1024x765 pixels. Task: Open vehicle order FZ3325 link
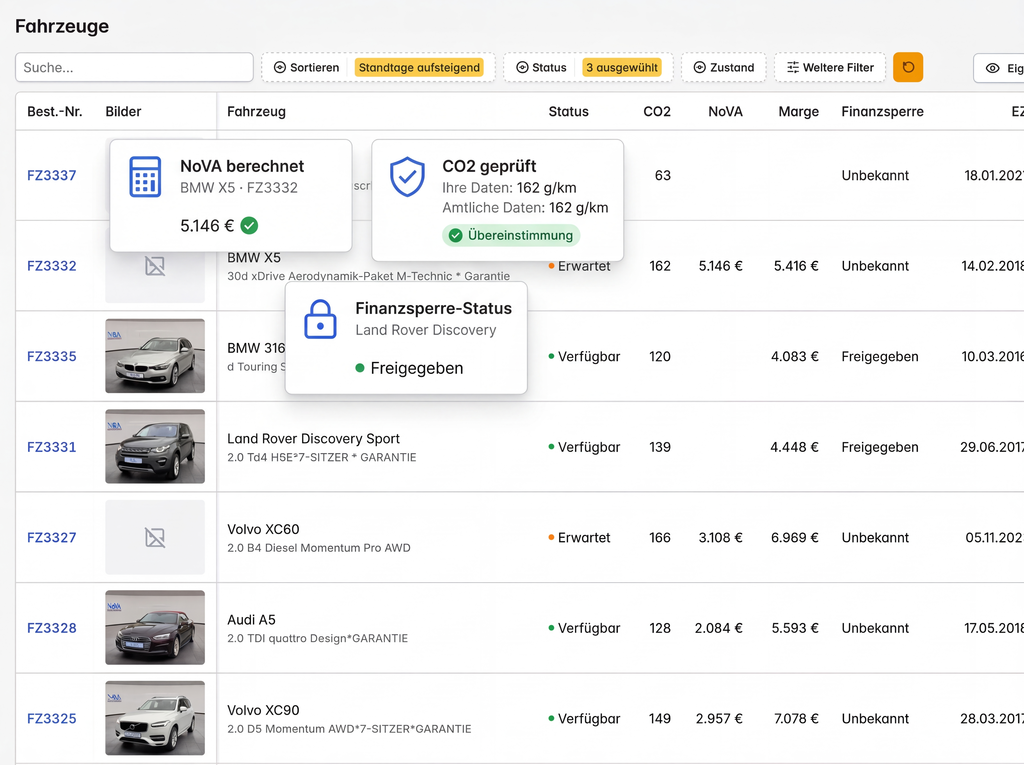pos(52,719)
